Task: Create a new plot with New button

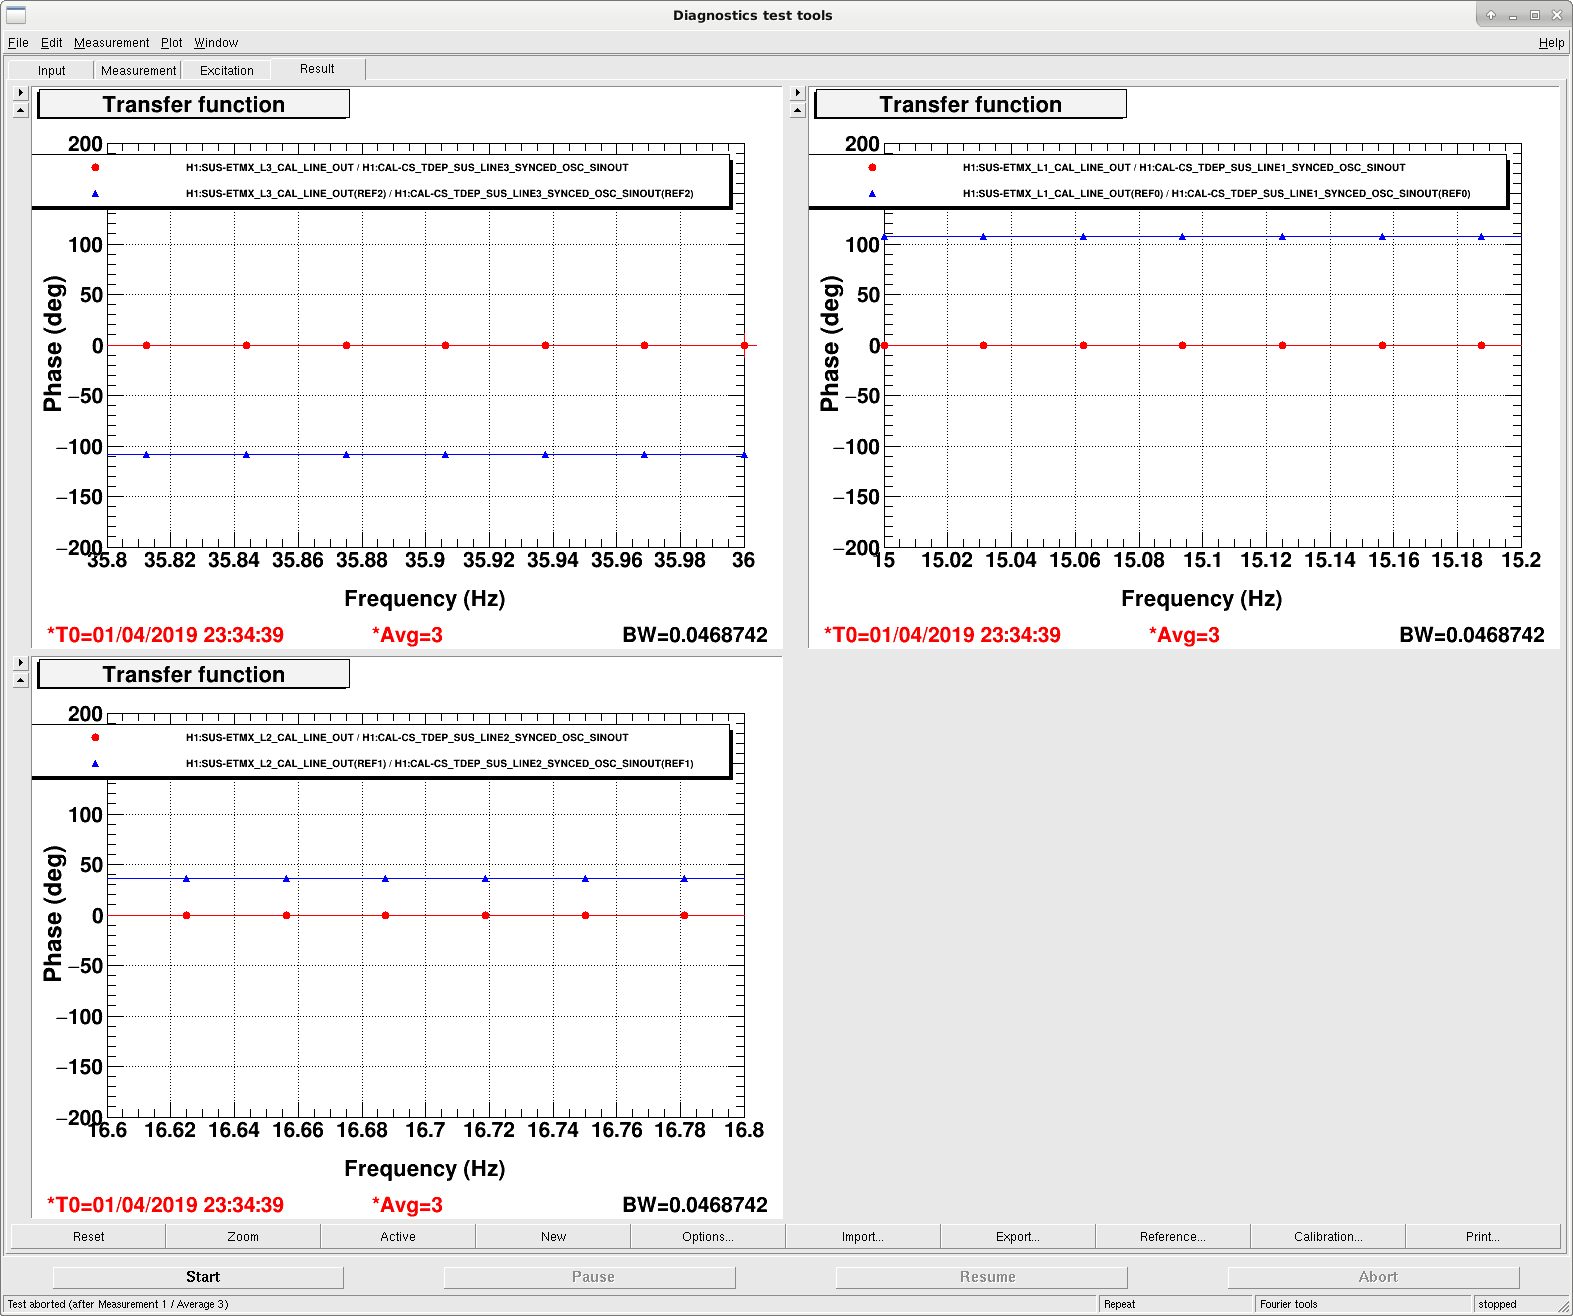Action: [553, 1237]
